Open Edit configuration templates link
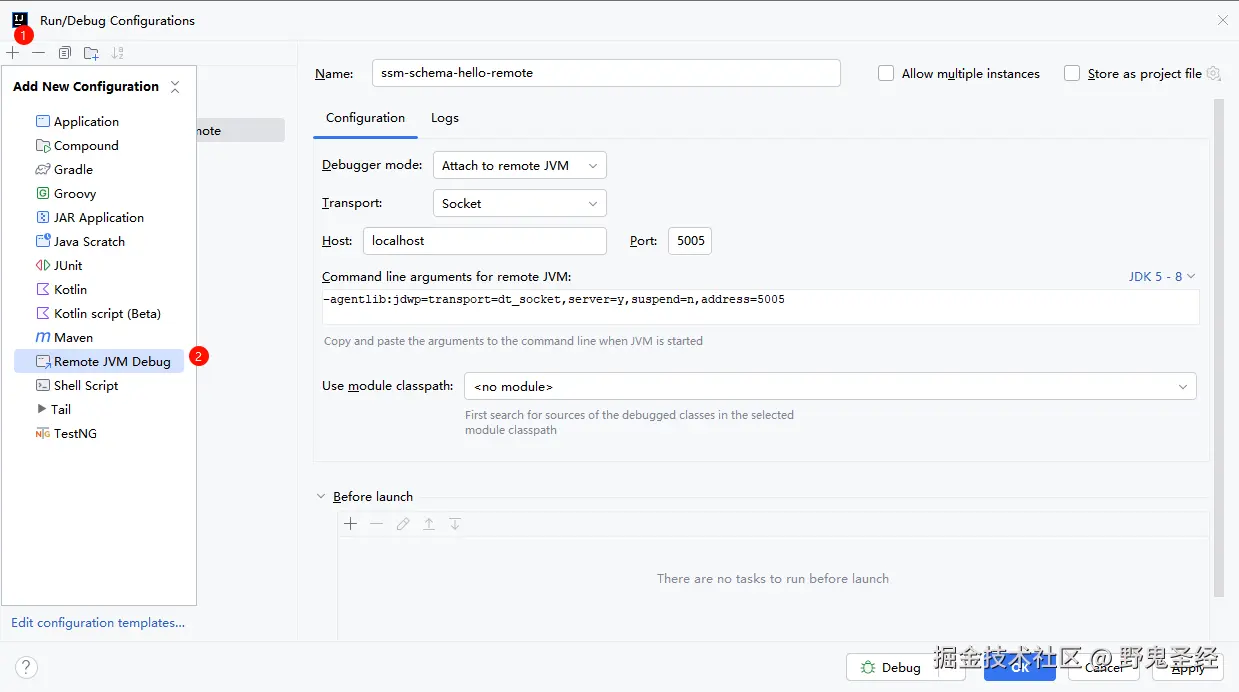 98,623
